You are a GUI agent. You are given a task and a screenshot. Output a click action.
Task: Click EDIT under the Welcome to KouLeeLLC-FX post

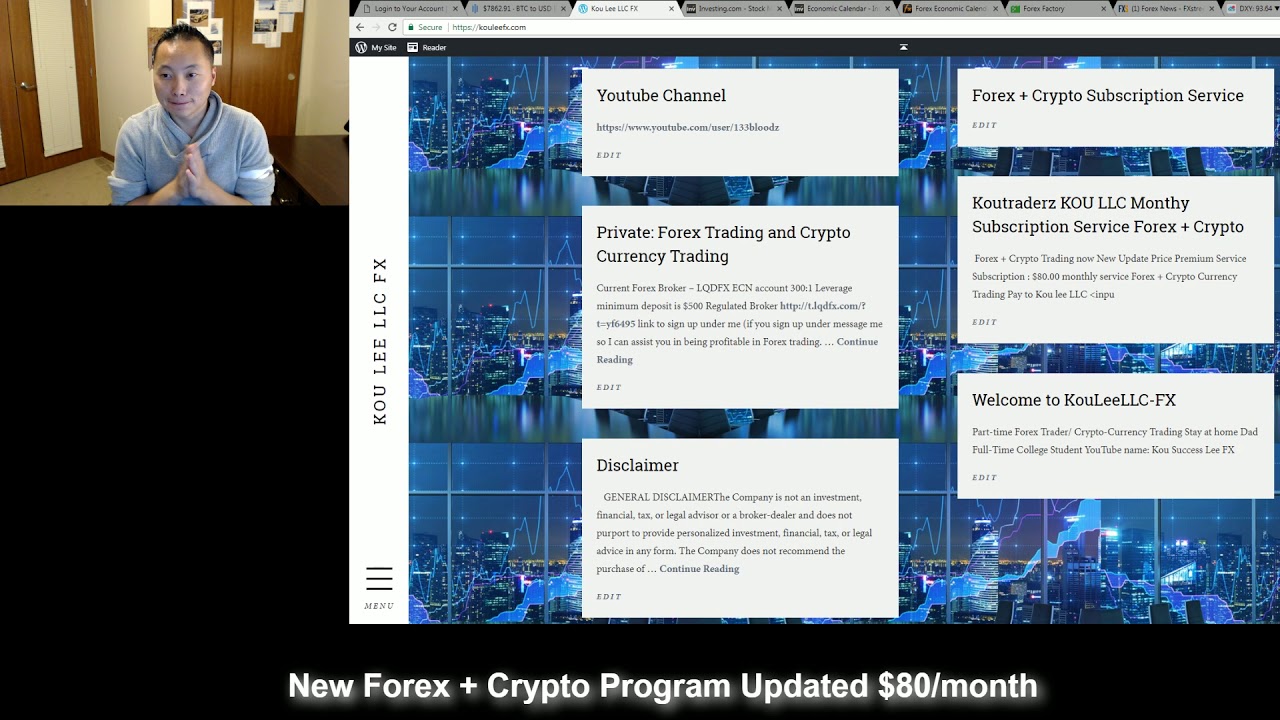point(985,477)
